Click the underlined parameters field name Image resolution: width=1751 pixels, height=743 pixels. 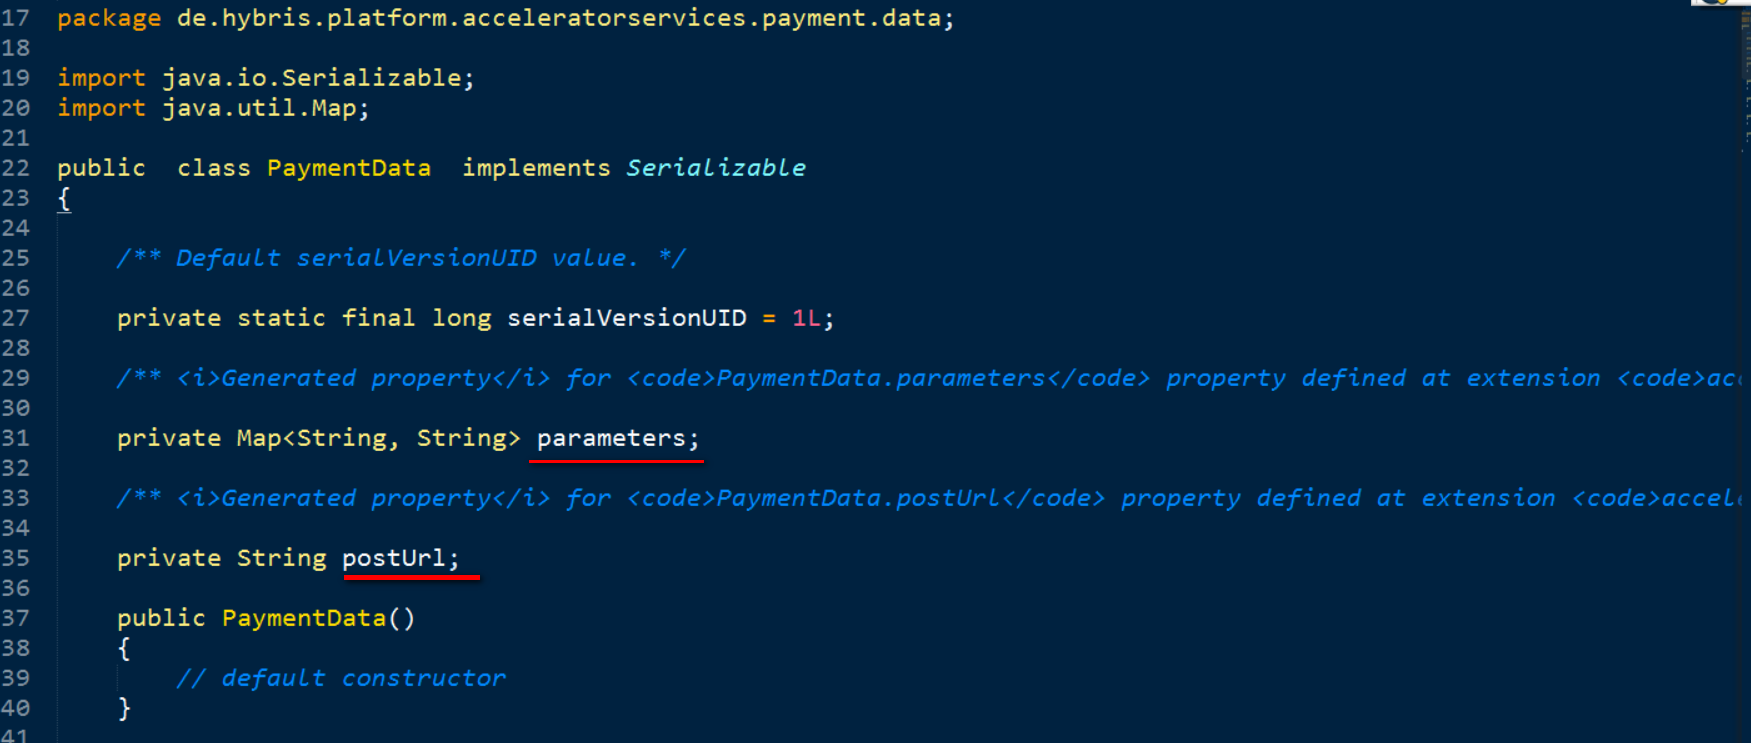(611, 439)
